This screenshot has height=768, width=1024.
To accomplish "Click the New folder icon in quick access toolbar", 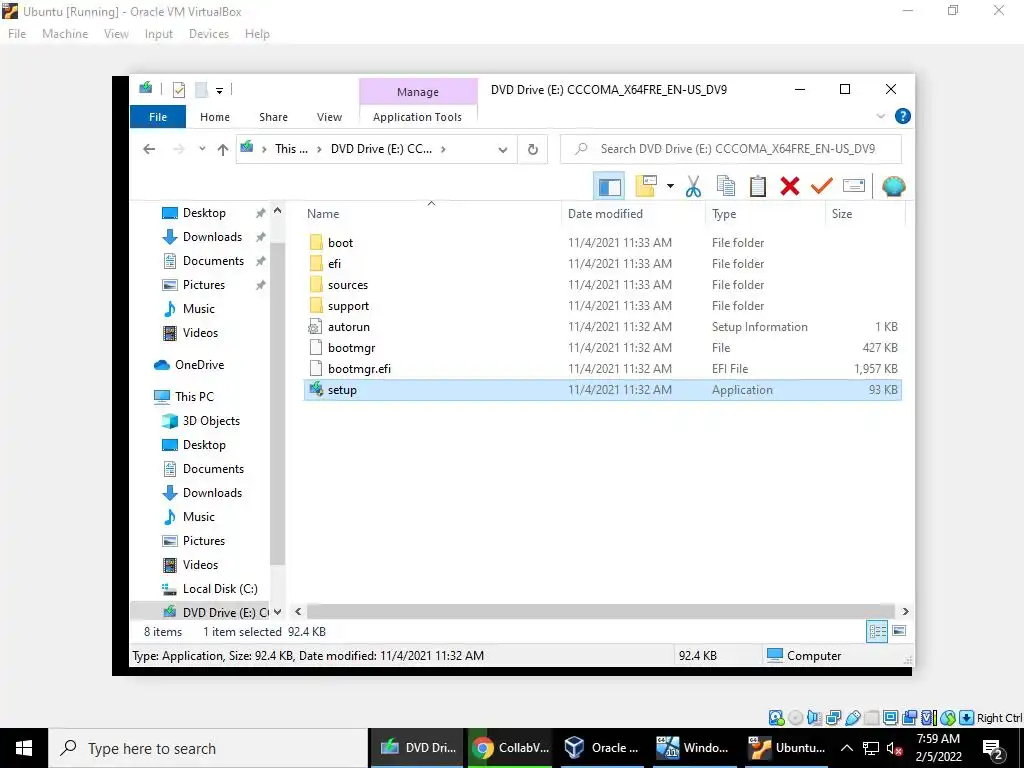I will tap(201, 90).
